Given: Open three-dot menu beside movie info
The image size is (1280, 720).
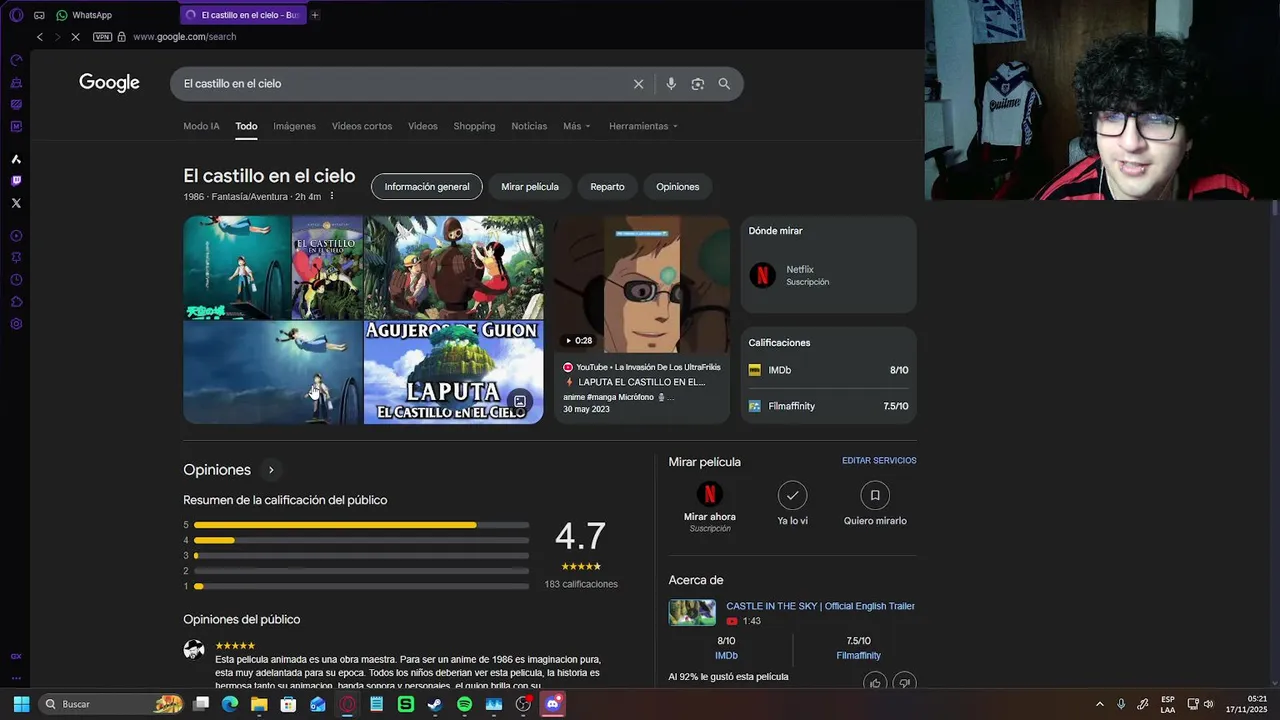Looking at the screenshot, I should 332,196.
